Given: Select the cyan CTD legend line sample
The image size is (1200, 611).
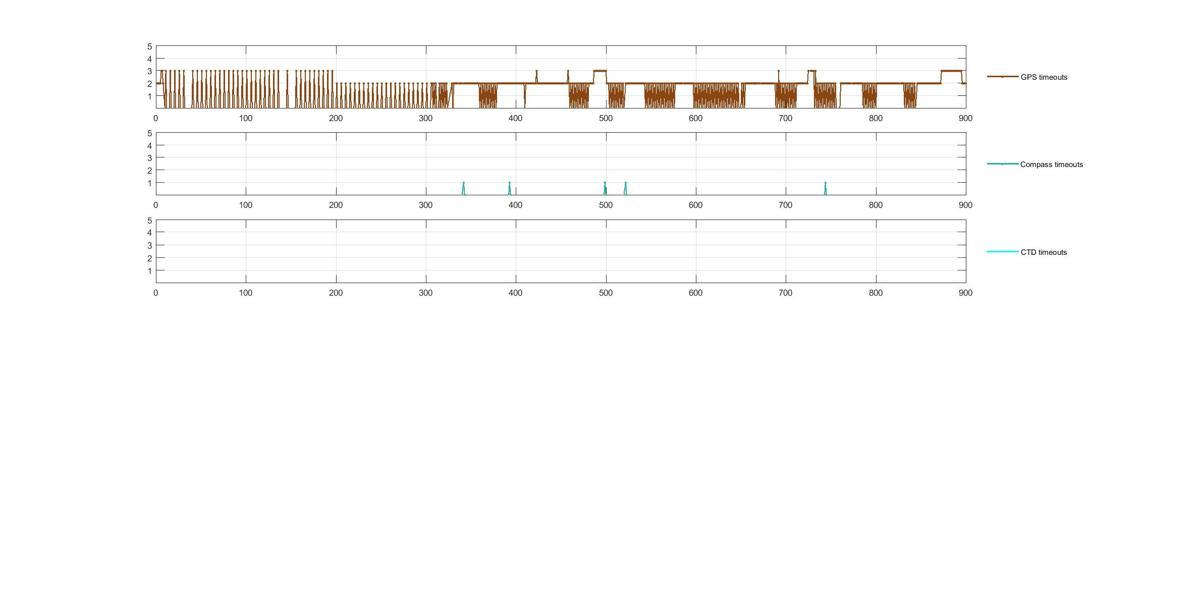Looking at the screenshot, I should click(1002, 252).
